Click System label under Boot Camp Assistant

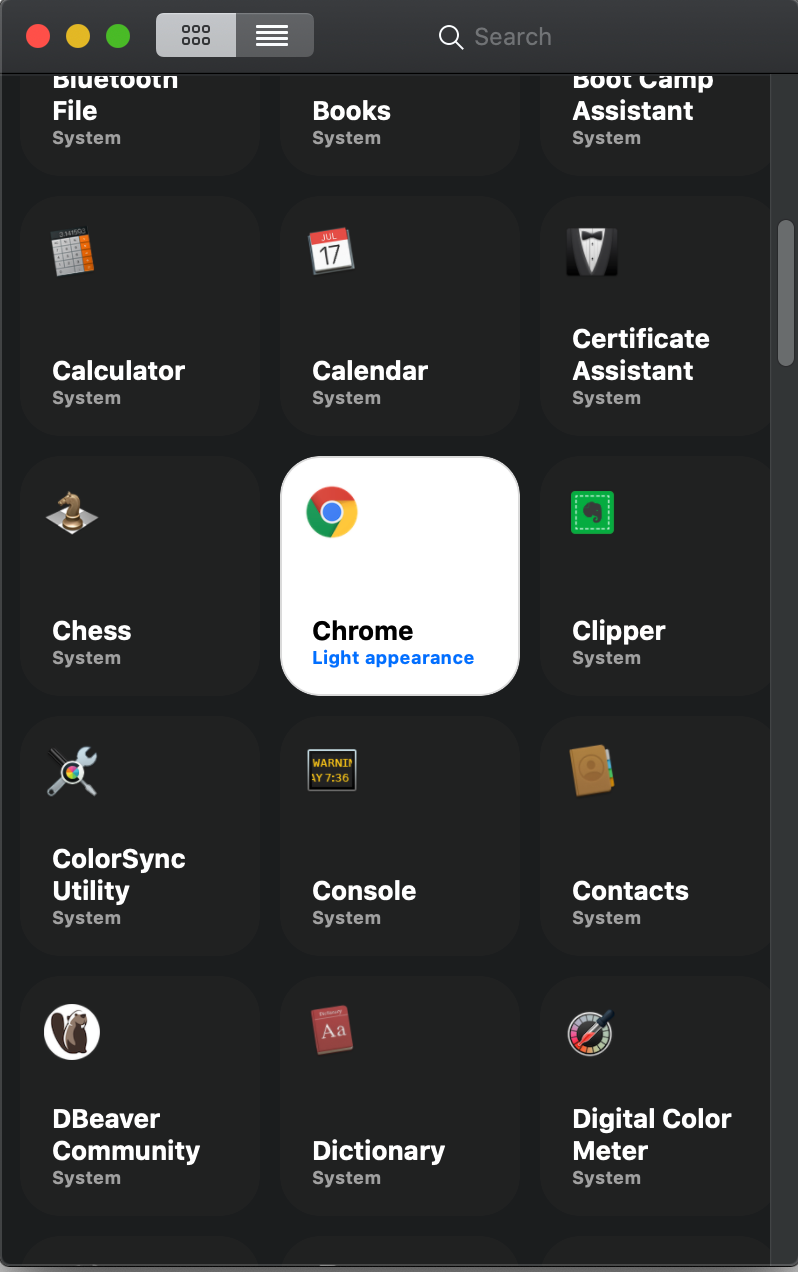point(606,138)
